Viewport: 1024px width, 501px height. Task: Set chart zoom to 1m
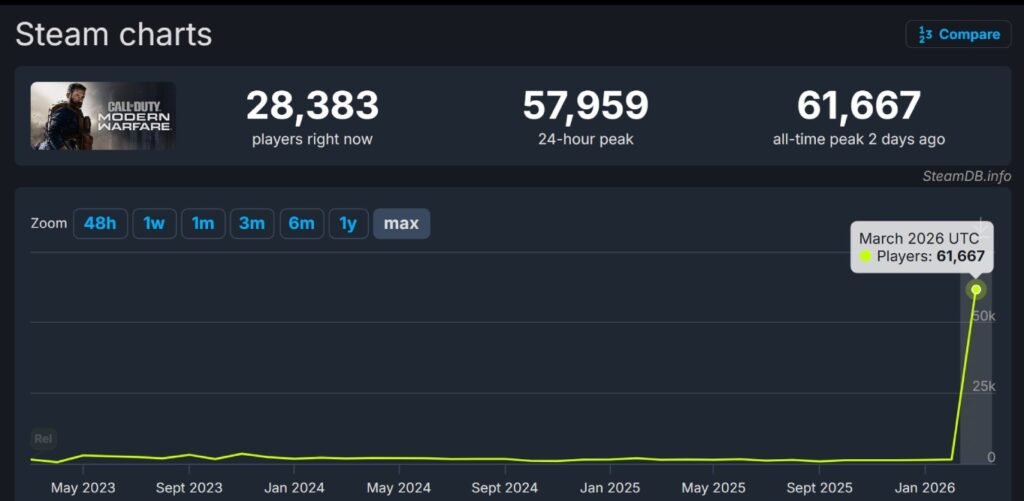click(203, 223)
